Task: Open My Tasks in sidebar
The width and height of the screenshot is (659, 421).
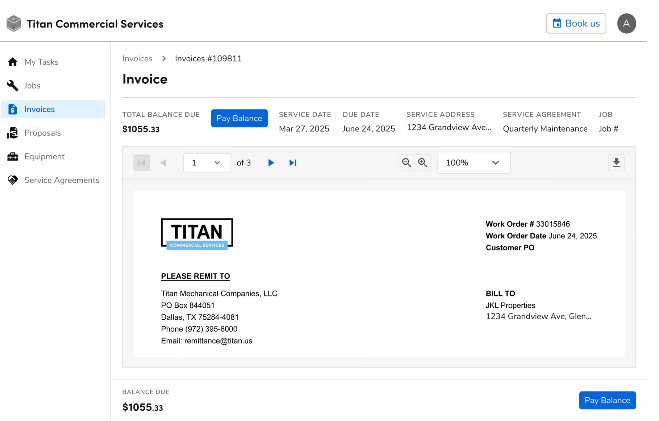Action: (53, 62)
